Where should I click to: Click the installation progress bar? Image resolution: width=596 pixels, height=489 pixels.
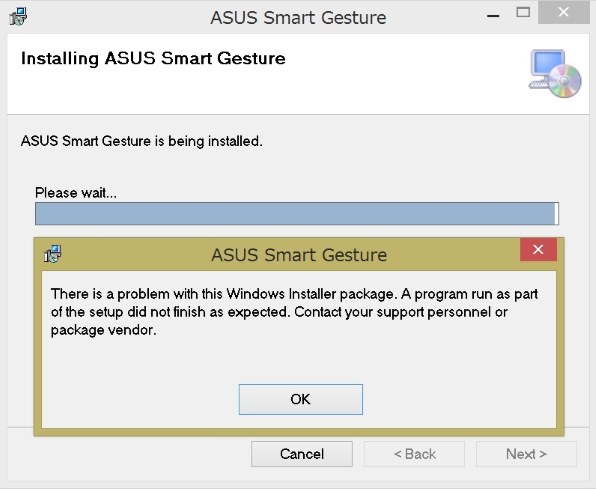click(x=297, y=214)
